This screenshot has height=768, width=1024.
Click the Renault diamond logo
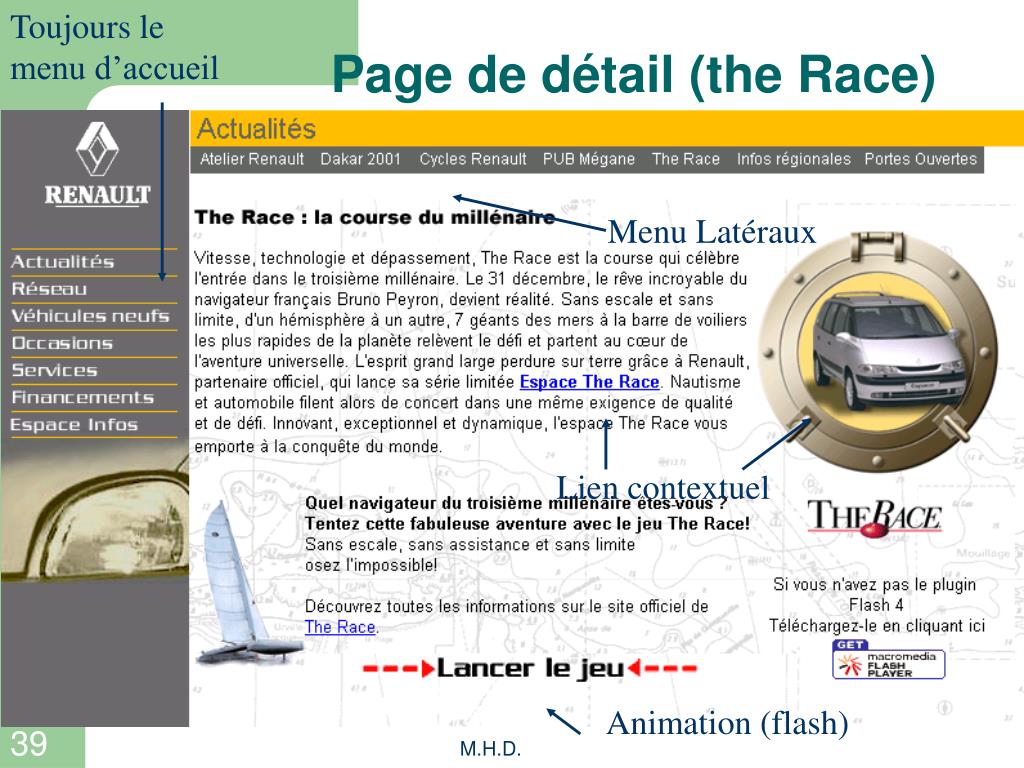(x=97, y=149)
